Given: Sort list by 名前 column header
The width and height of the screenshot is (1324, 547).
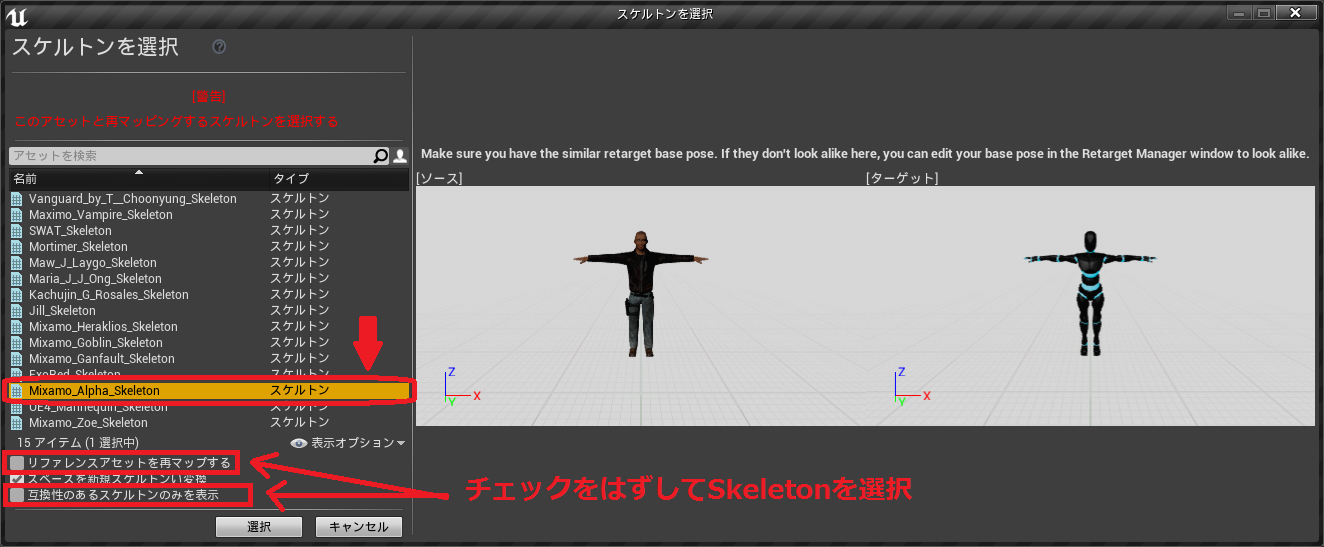Looking at the screenshot, I should pyautogui.click(x=138, y=179).
